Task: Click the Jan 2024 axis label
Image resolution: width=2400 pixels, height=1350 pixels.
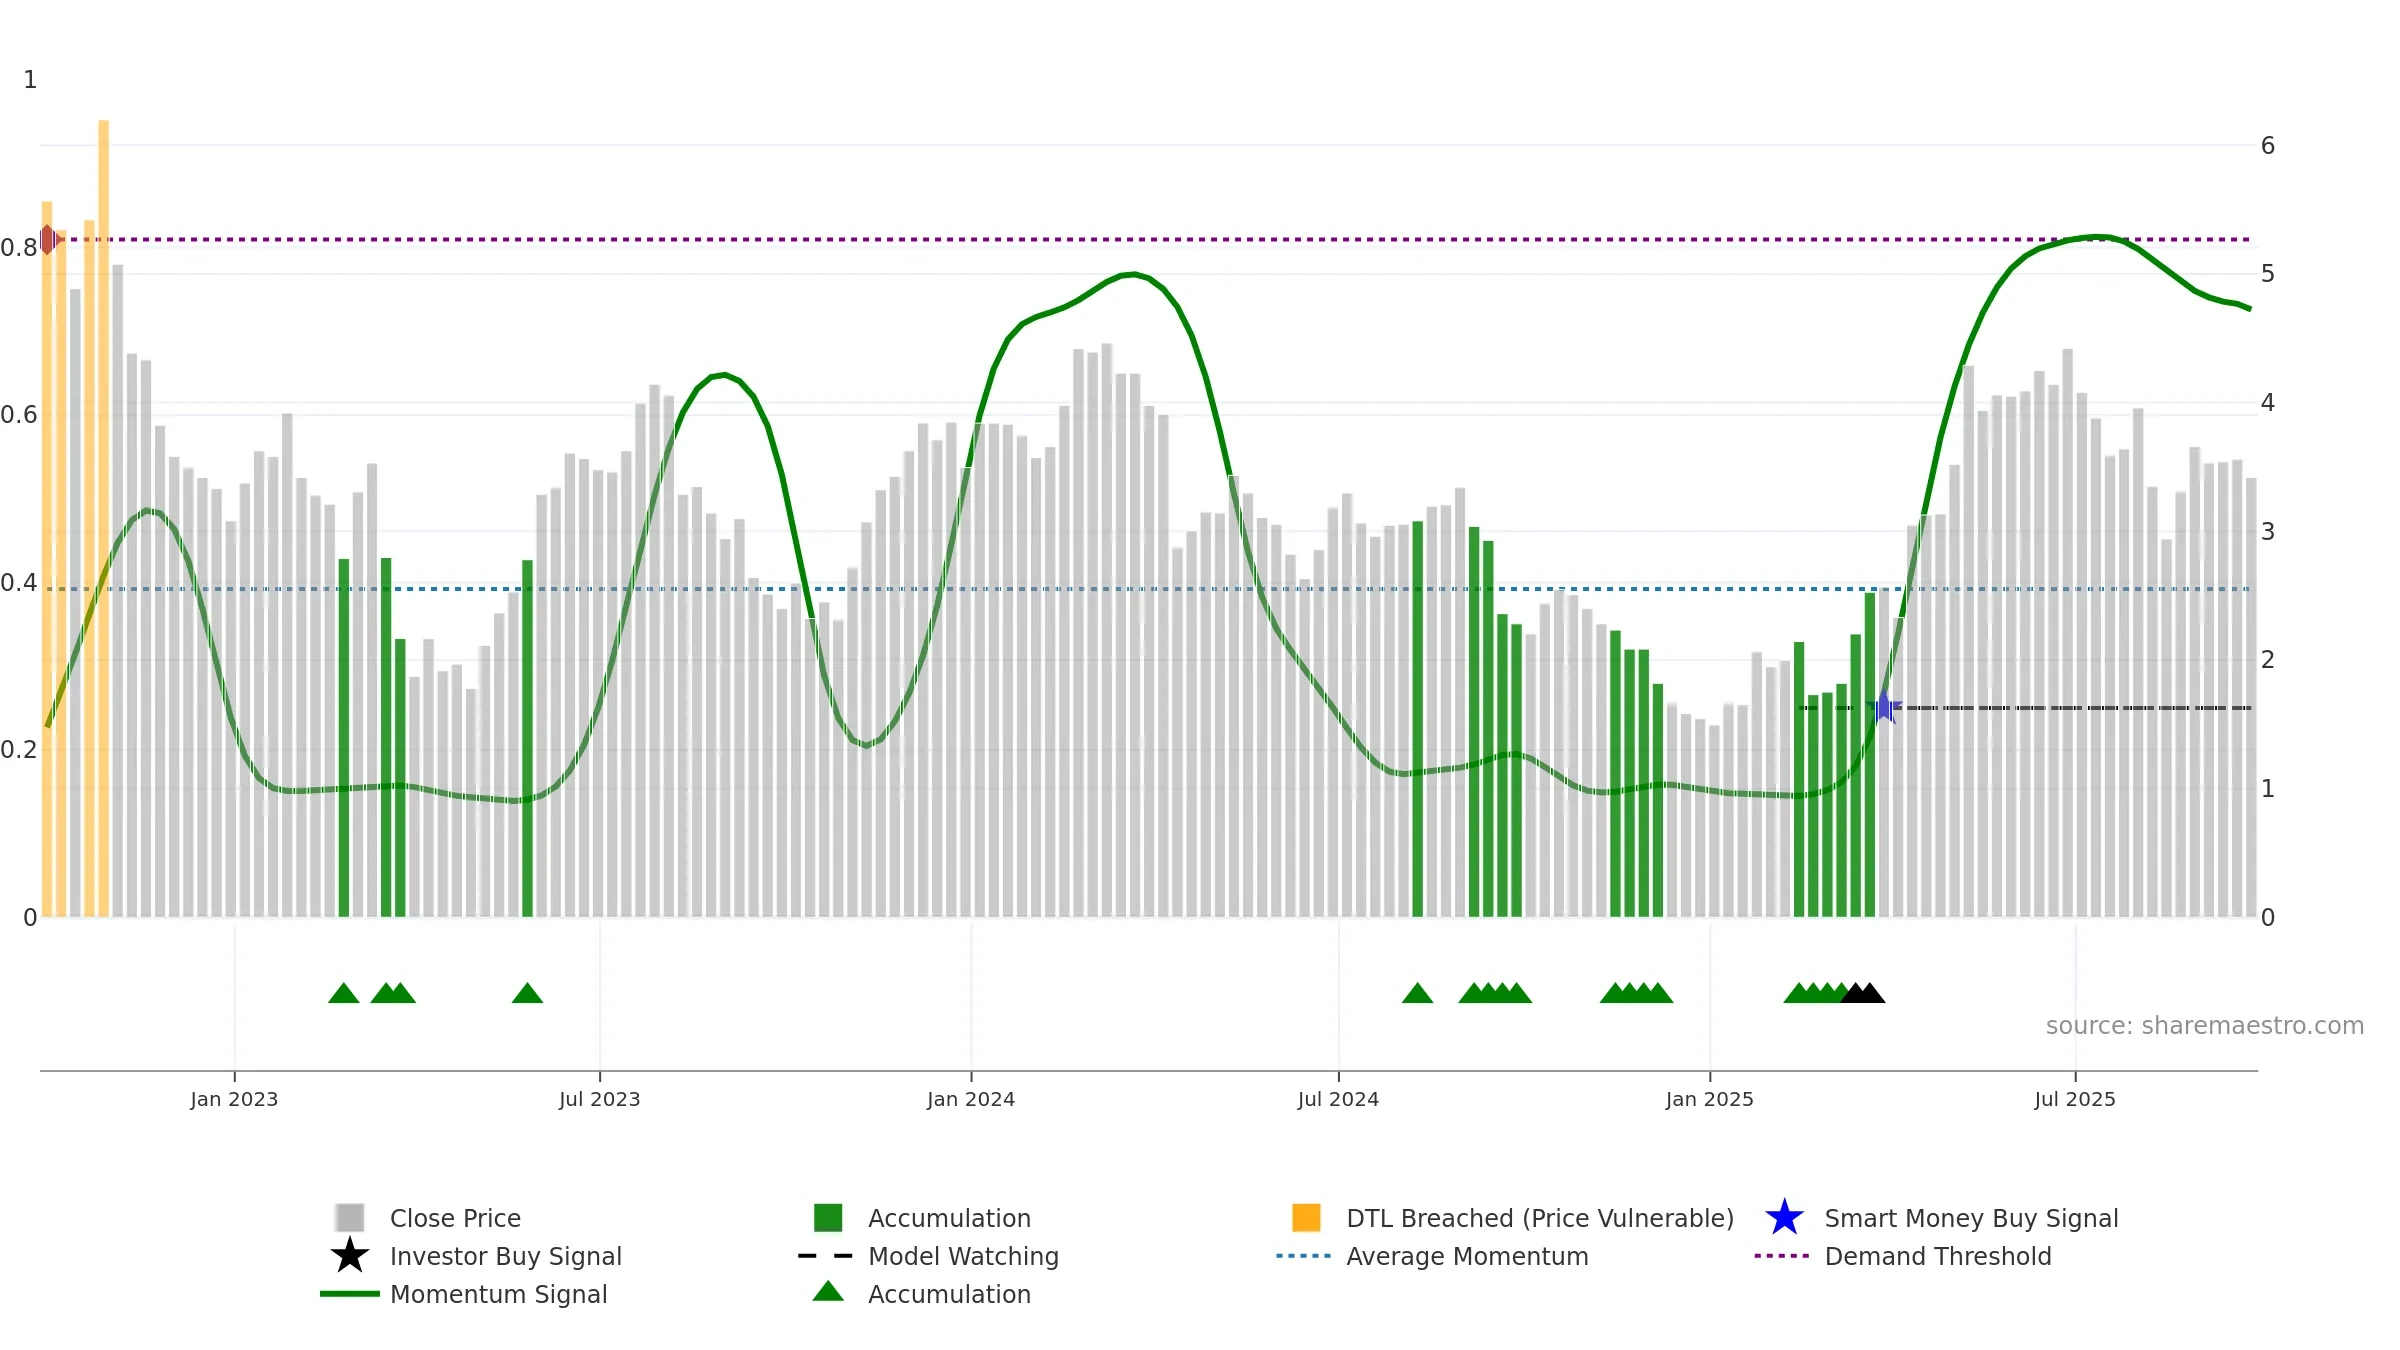Action: pos(971,1099)
